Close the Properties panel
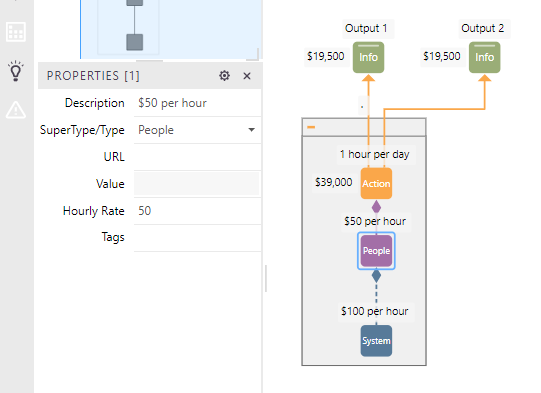 [x=247, y=76]
